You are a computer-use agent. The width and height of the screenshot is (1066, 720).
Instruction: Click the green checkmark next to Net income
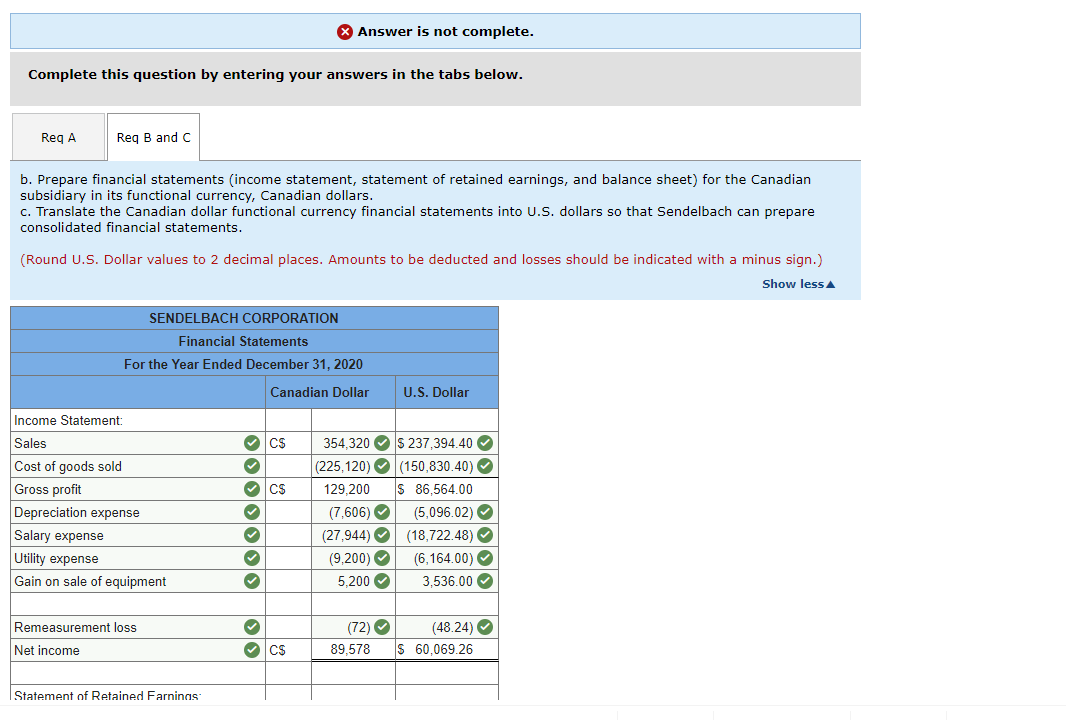point(251,650)
